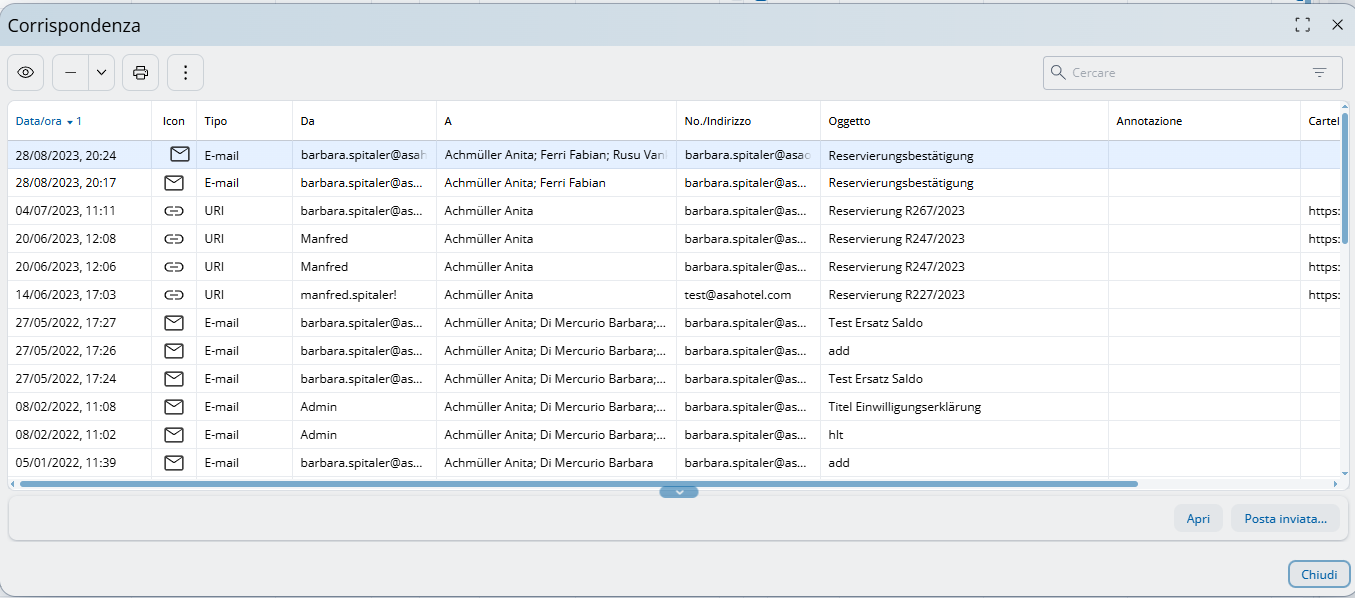
Task: Click the eye preview icon in toolbar
Action: coord(26,72)
